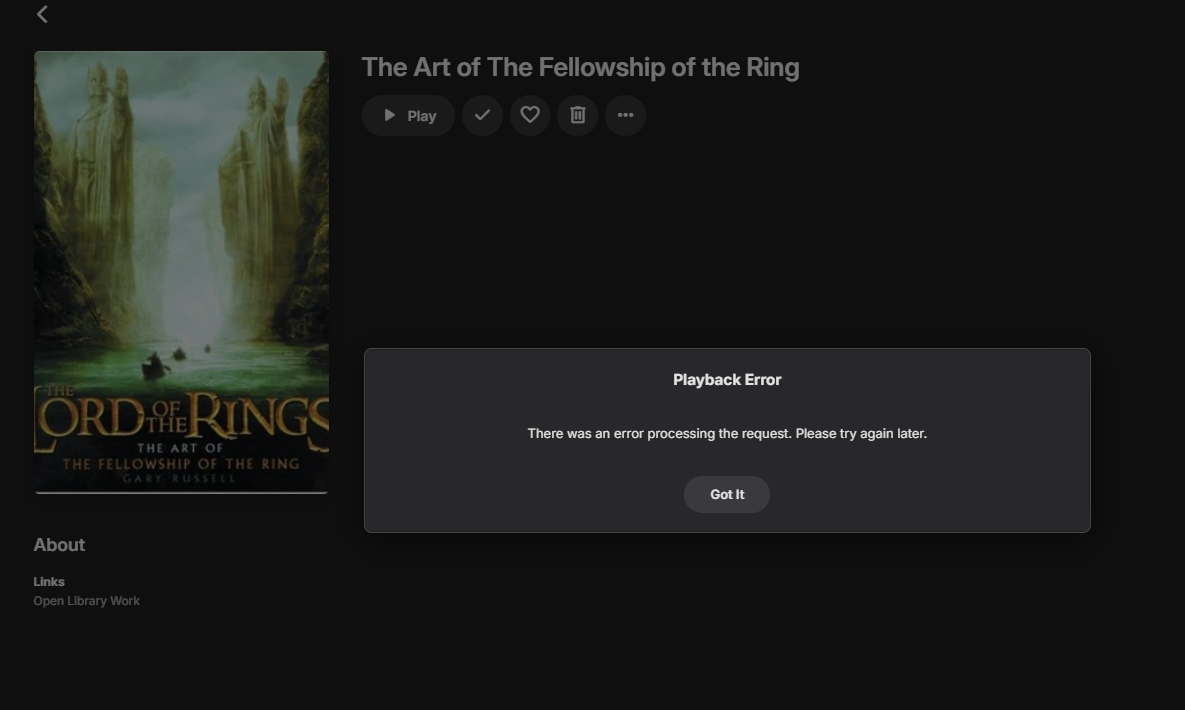This screenshot has width=1185, height=710.
Task: Click the Gary Russell name on cover
Action: 181,479
